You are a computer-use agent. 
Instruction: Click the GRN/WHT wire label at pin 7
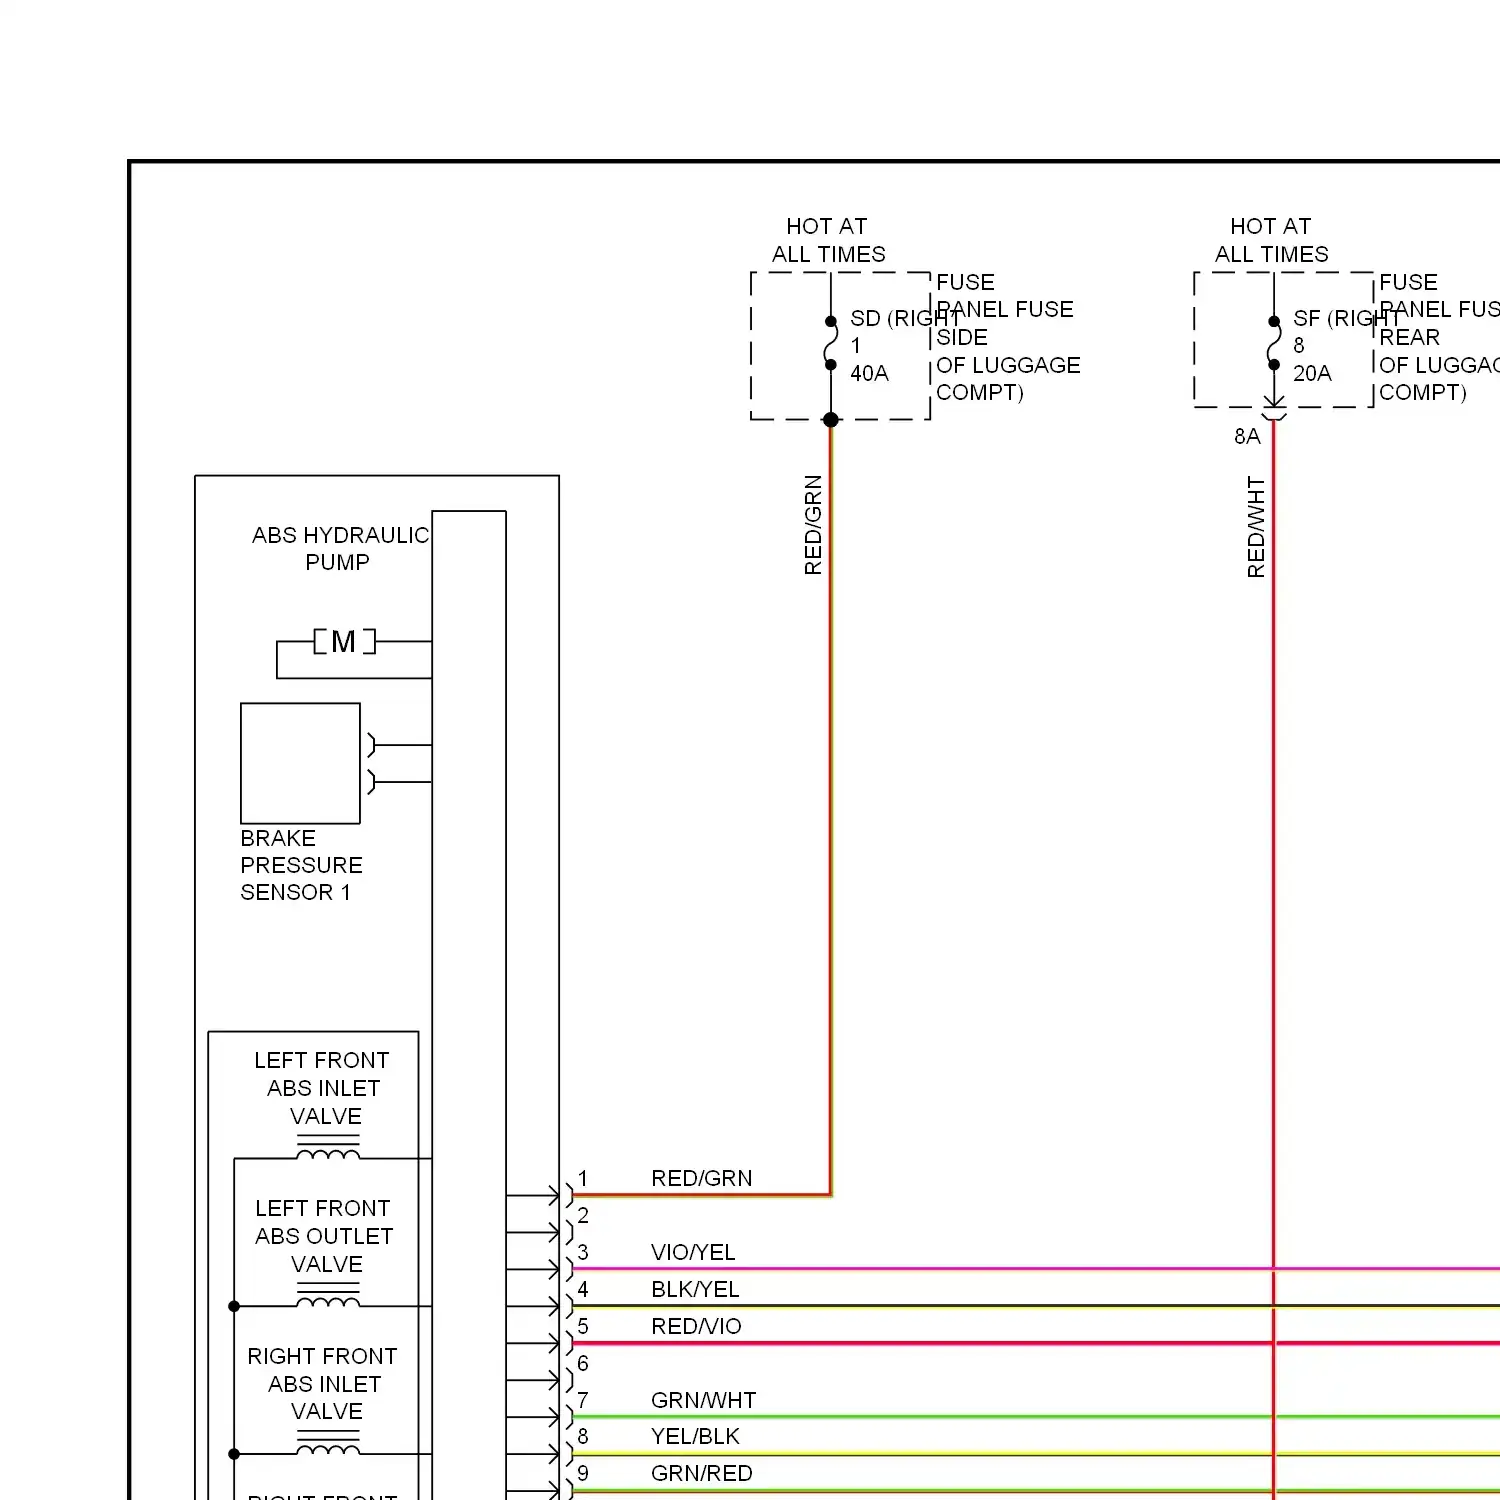pyautogui.click(x=704, y=1400)
